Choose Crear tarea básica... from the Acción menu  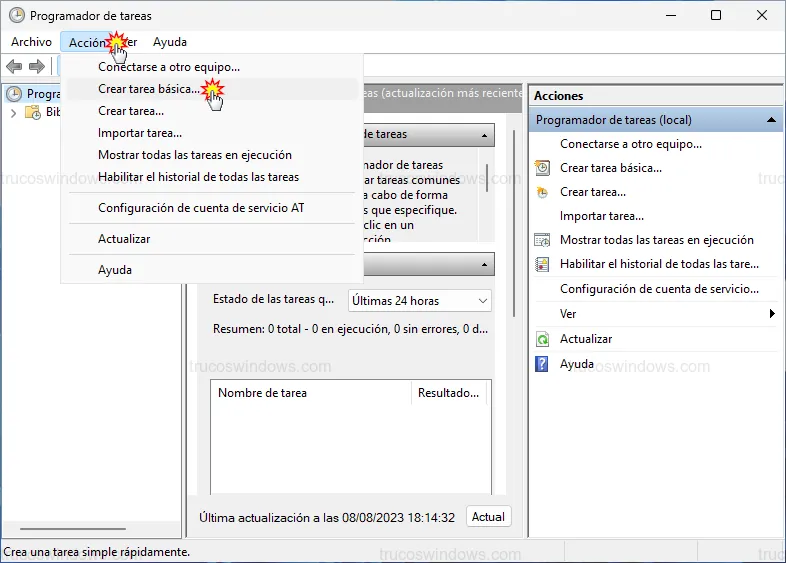[148, 89]
